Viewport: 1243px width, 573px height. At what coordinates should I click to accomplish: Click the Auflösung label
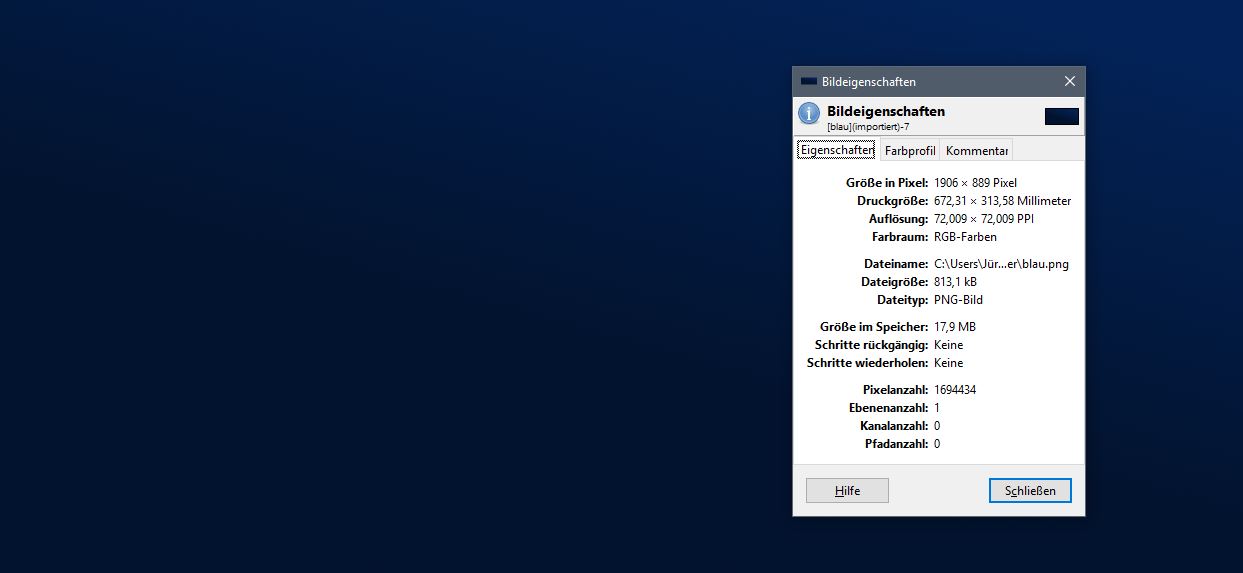click(x=899, y=219)
